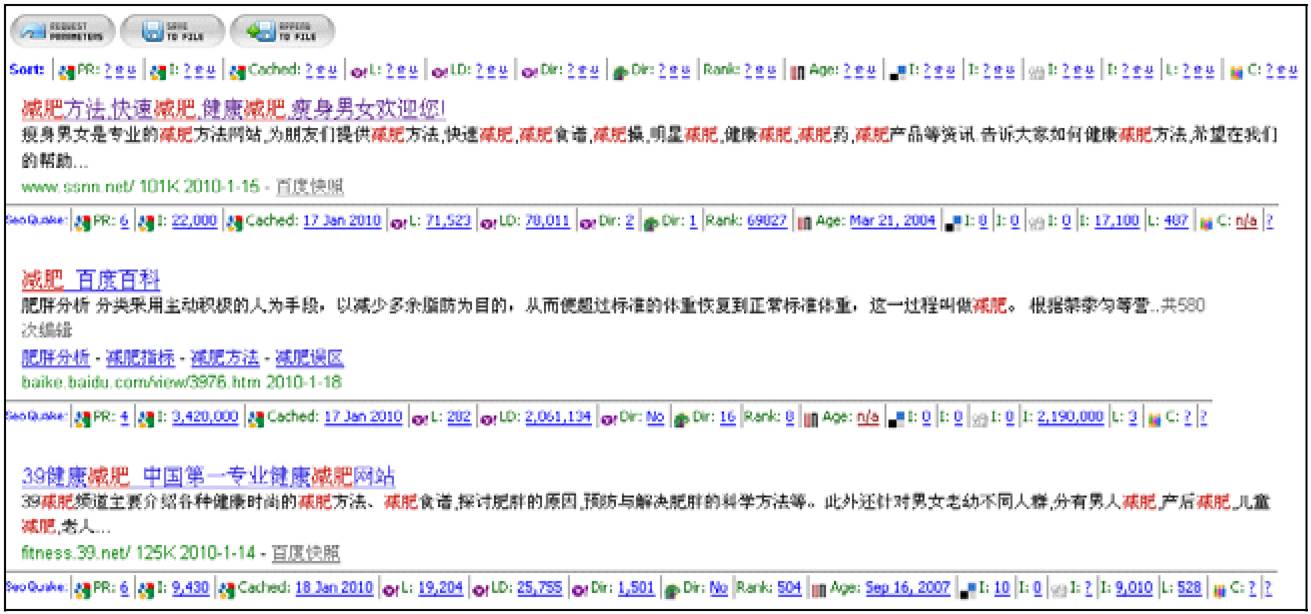The width and height of the screenshot is (1311, 614).
Task: Click the index value 17,100
Action: [x=1117, y=222]
